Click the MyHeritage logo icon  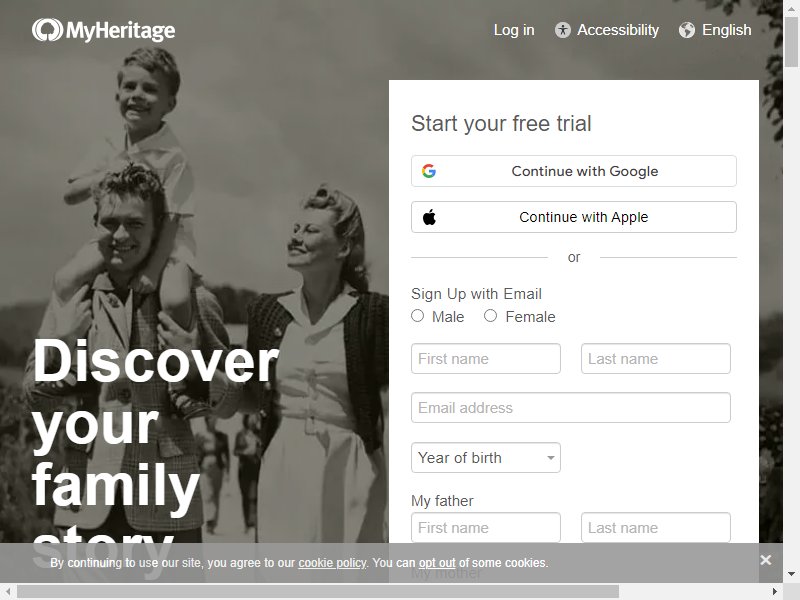[x=47, y=30]
